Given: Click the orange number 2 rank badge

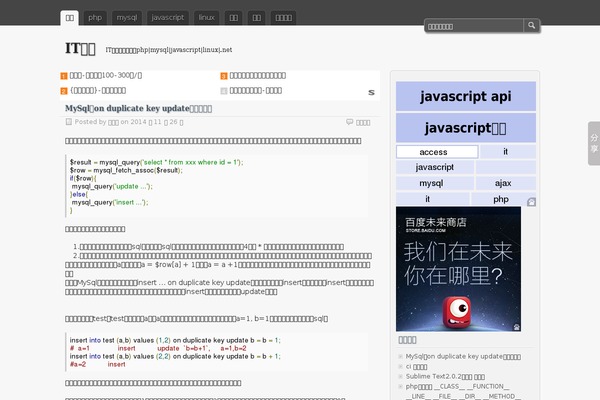Looking at the screenshot, I should tap(64, 91).
